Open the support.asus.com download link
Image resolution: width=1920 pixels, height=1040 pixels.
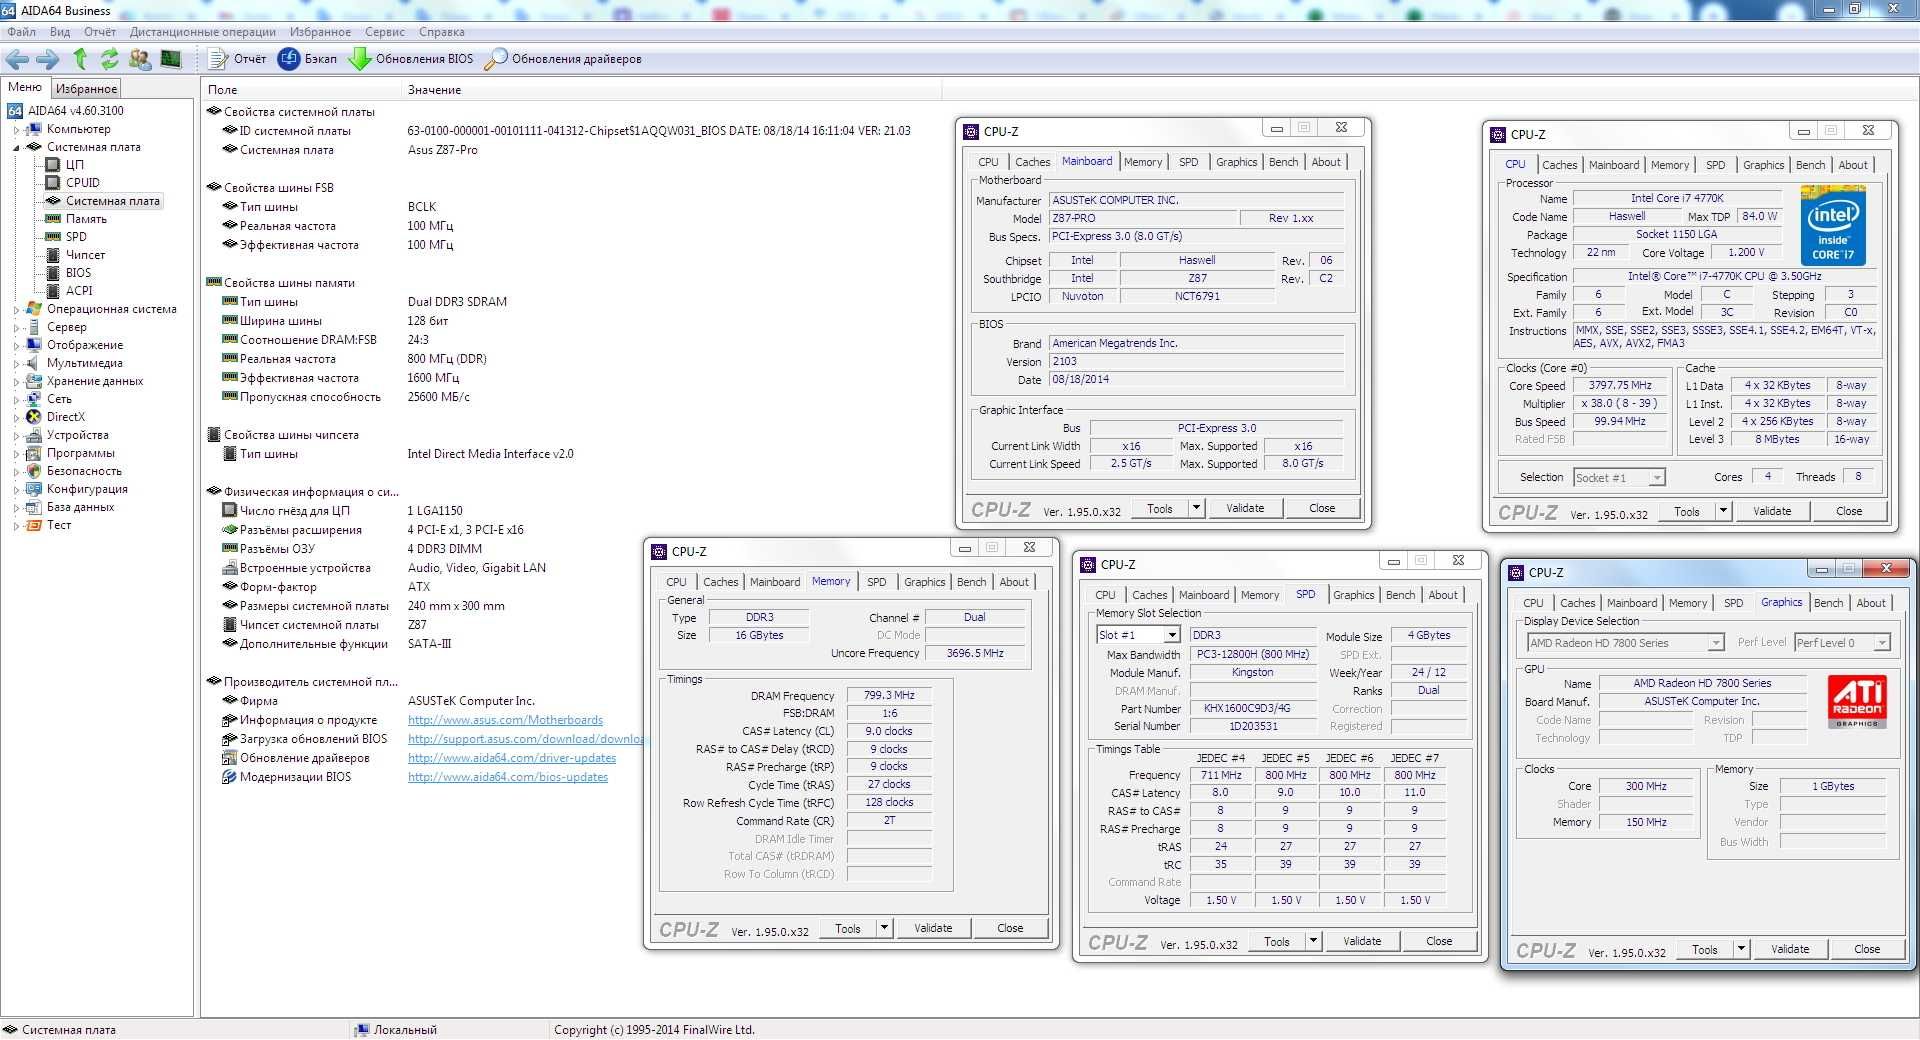[526, 739]
